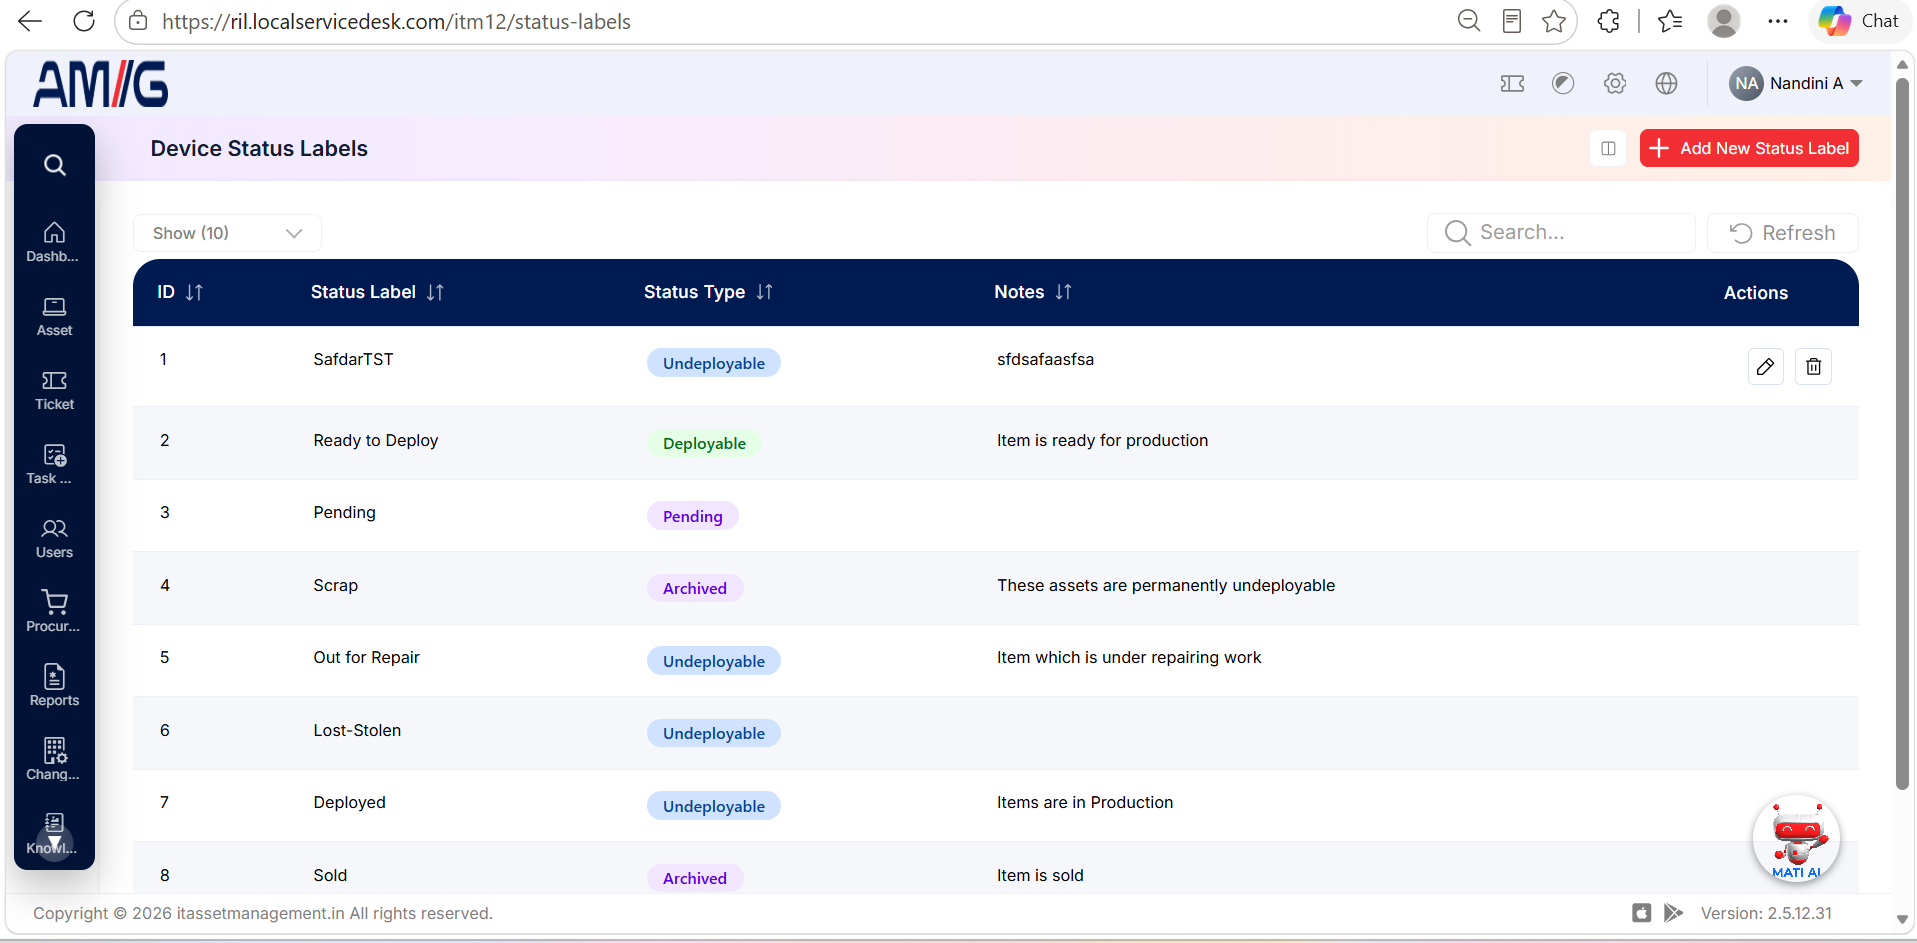This screenshot has width=1917, height=943.
Task: Go to Dashboard in sidebar
Action: (54, 242)
